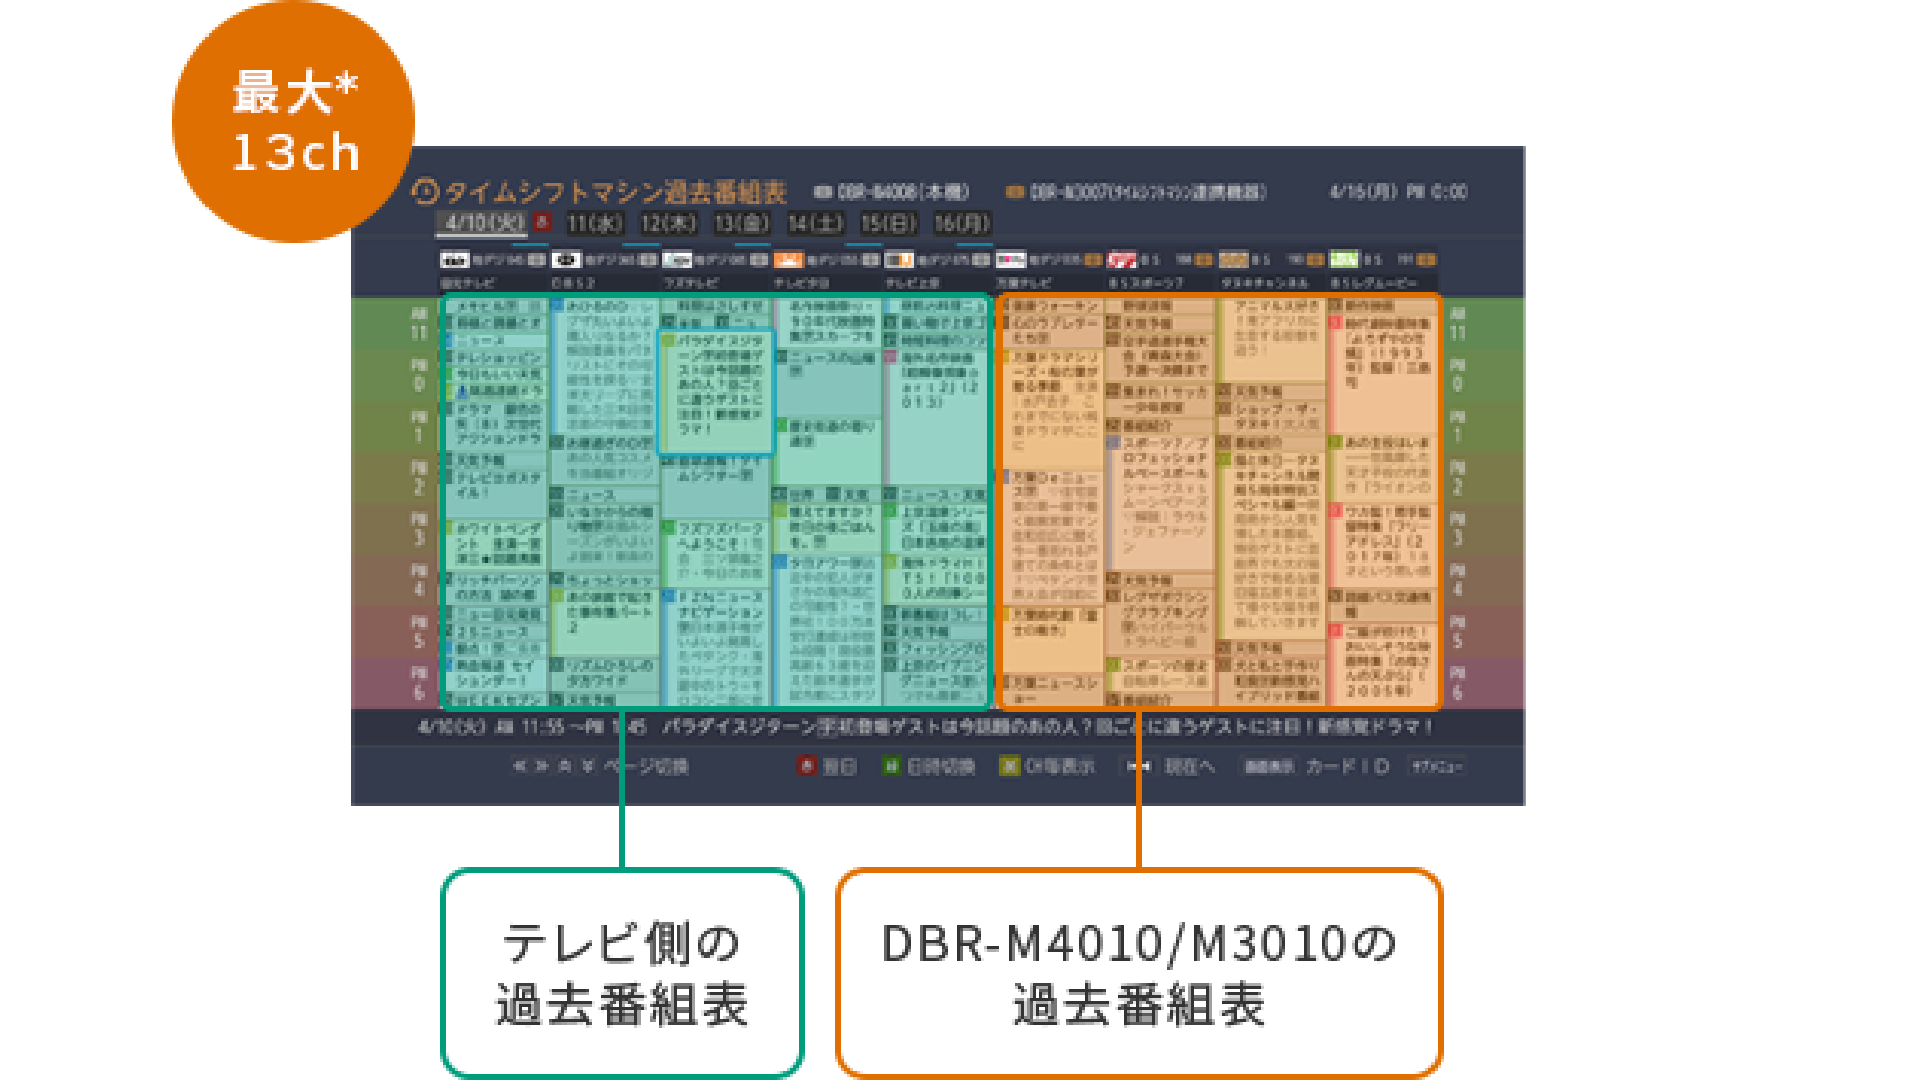Click the DBR-M4010/M3010 past guide label box
Viewport: 1920px width, 1080px height.
[1138, 973]
